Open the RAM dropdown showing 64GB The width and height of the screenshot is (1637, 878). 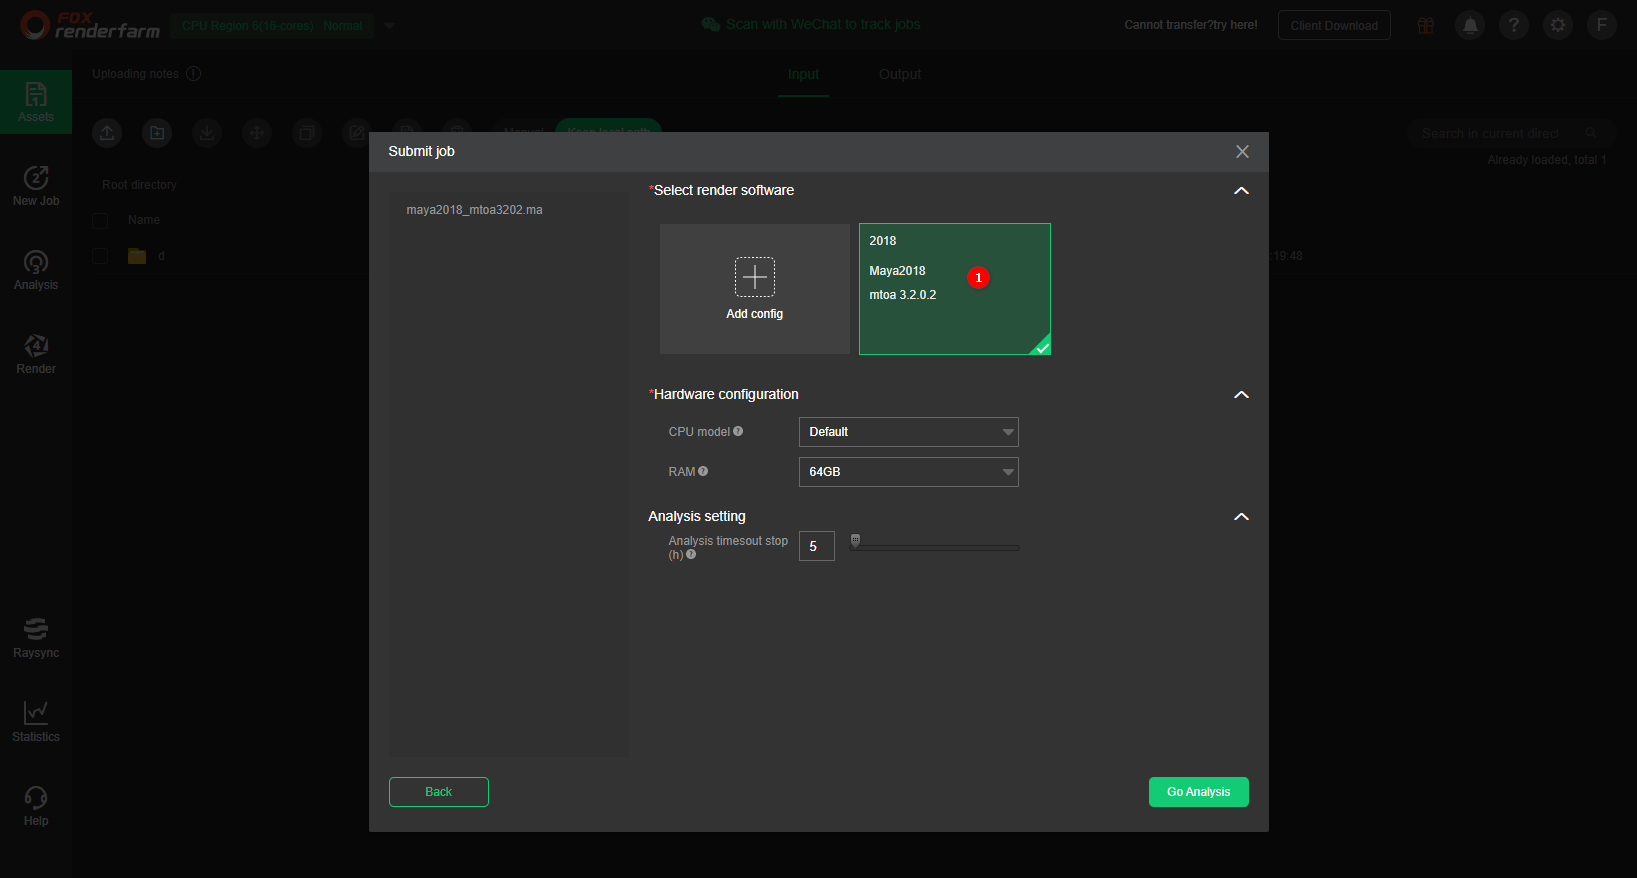[909, 472]
